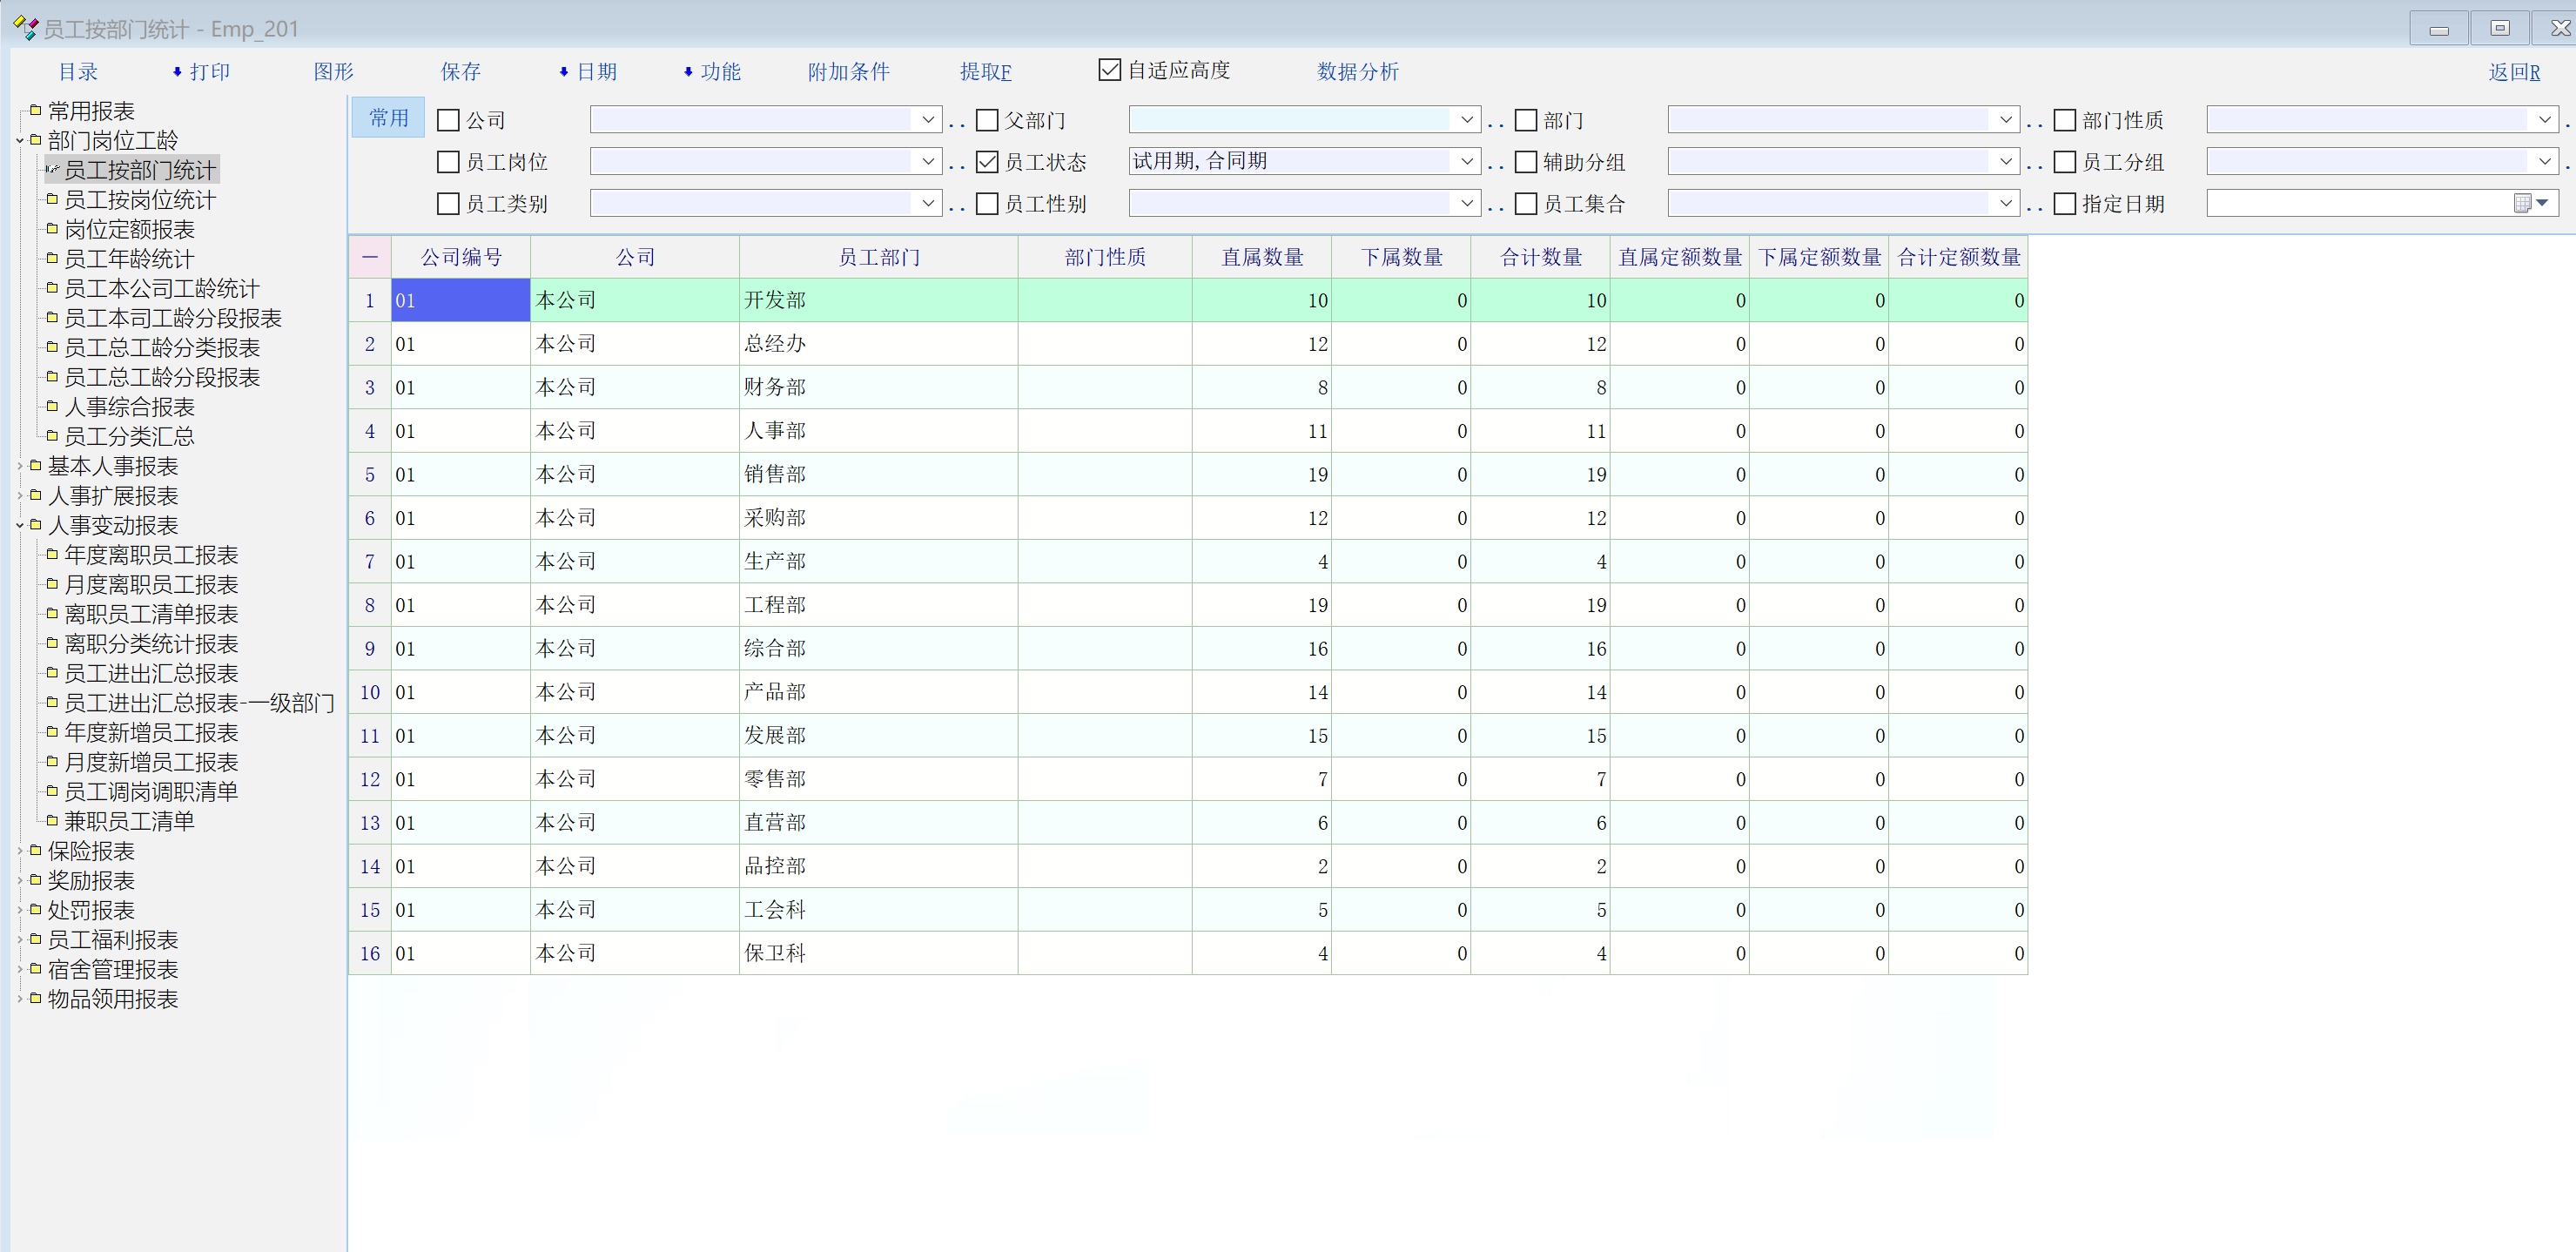Click folder icon beside 保险报表
This screenshot has height=1252, width=2576.
tap(36, 851)
